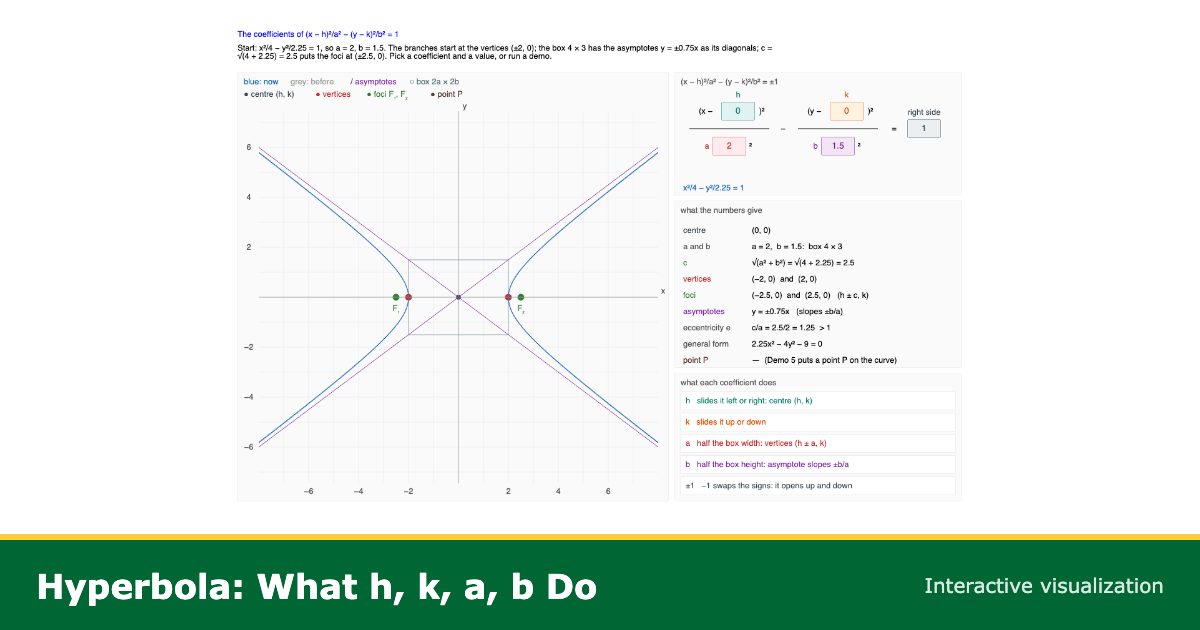1200x630 pixels.
Task: Select the 'k slides it up or down' row
Action: point(817,422)
